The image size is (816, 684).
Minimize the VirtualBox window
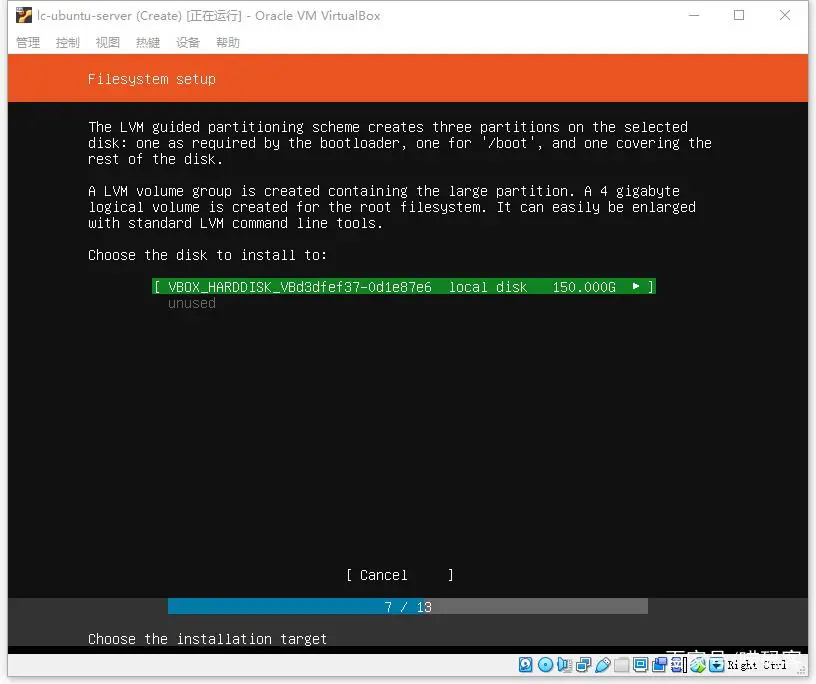(694, 16)
